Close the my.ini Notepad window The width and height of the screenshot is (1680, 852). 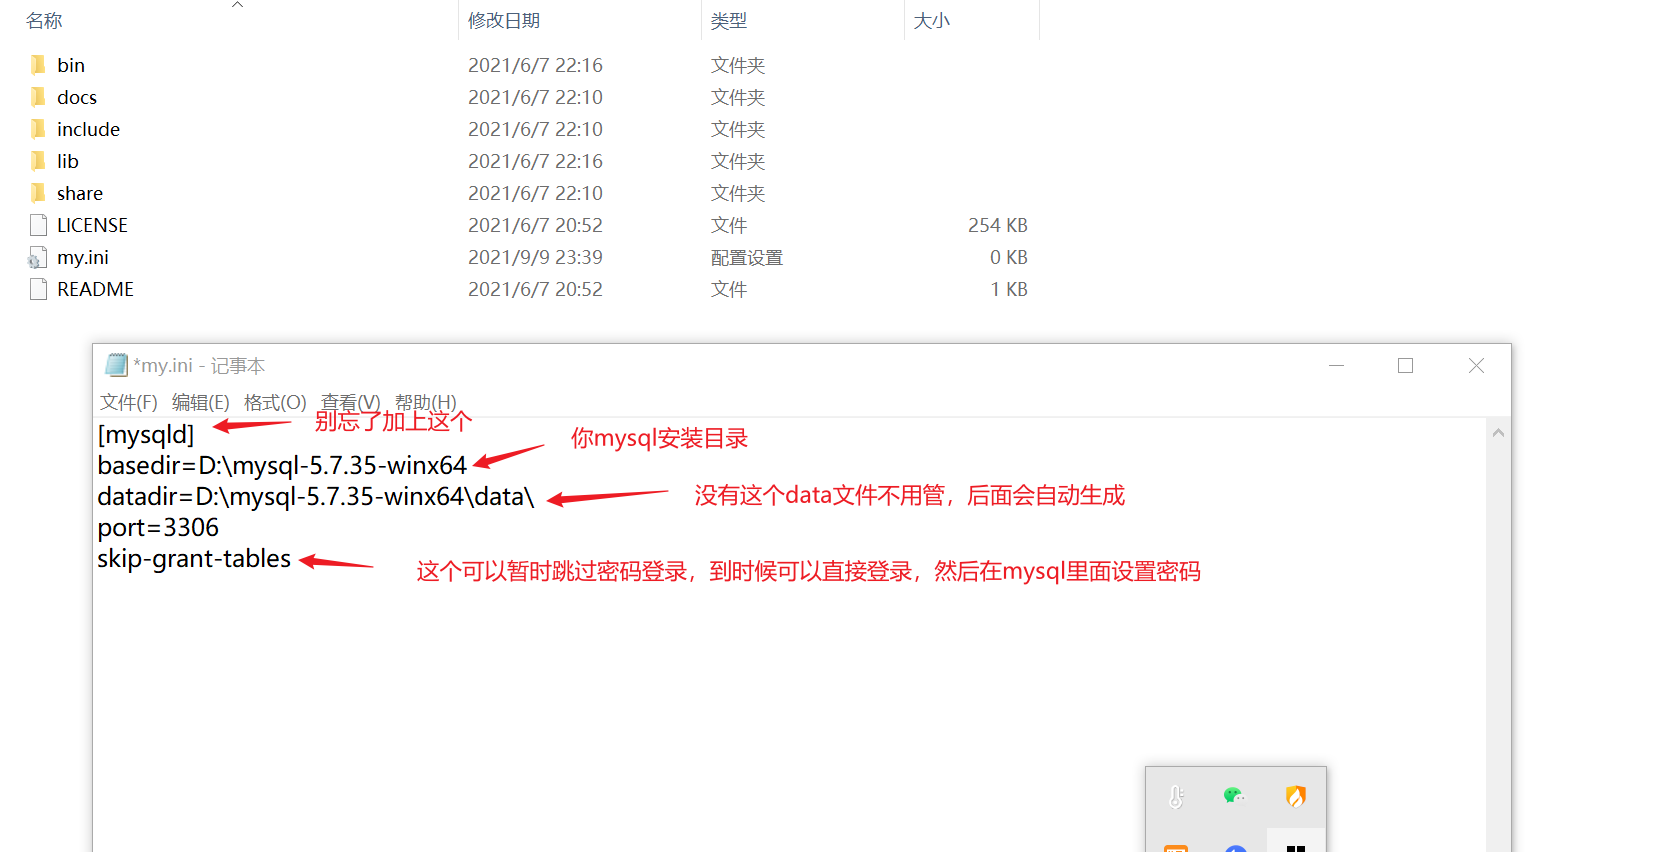[1476, 366]
